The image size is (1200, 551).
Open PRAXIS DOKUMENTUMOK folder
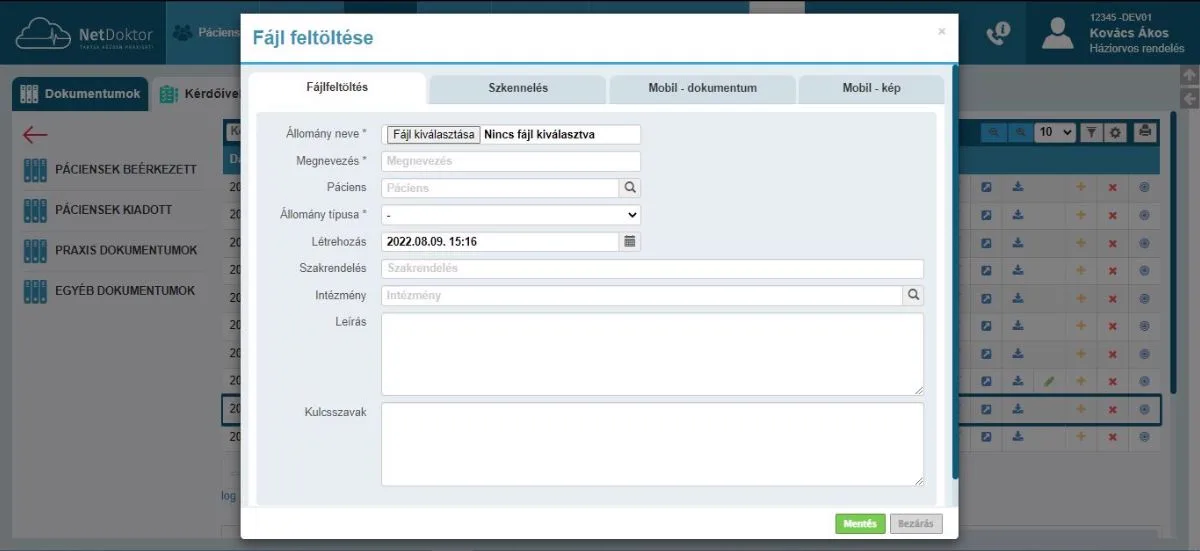tap(110, 250)
